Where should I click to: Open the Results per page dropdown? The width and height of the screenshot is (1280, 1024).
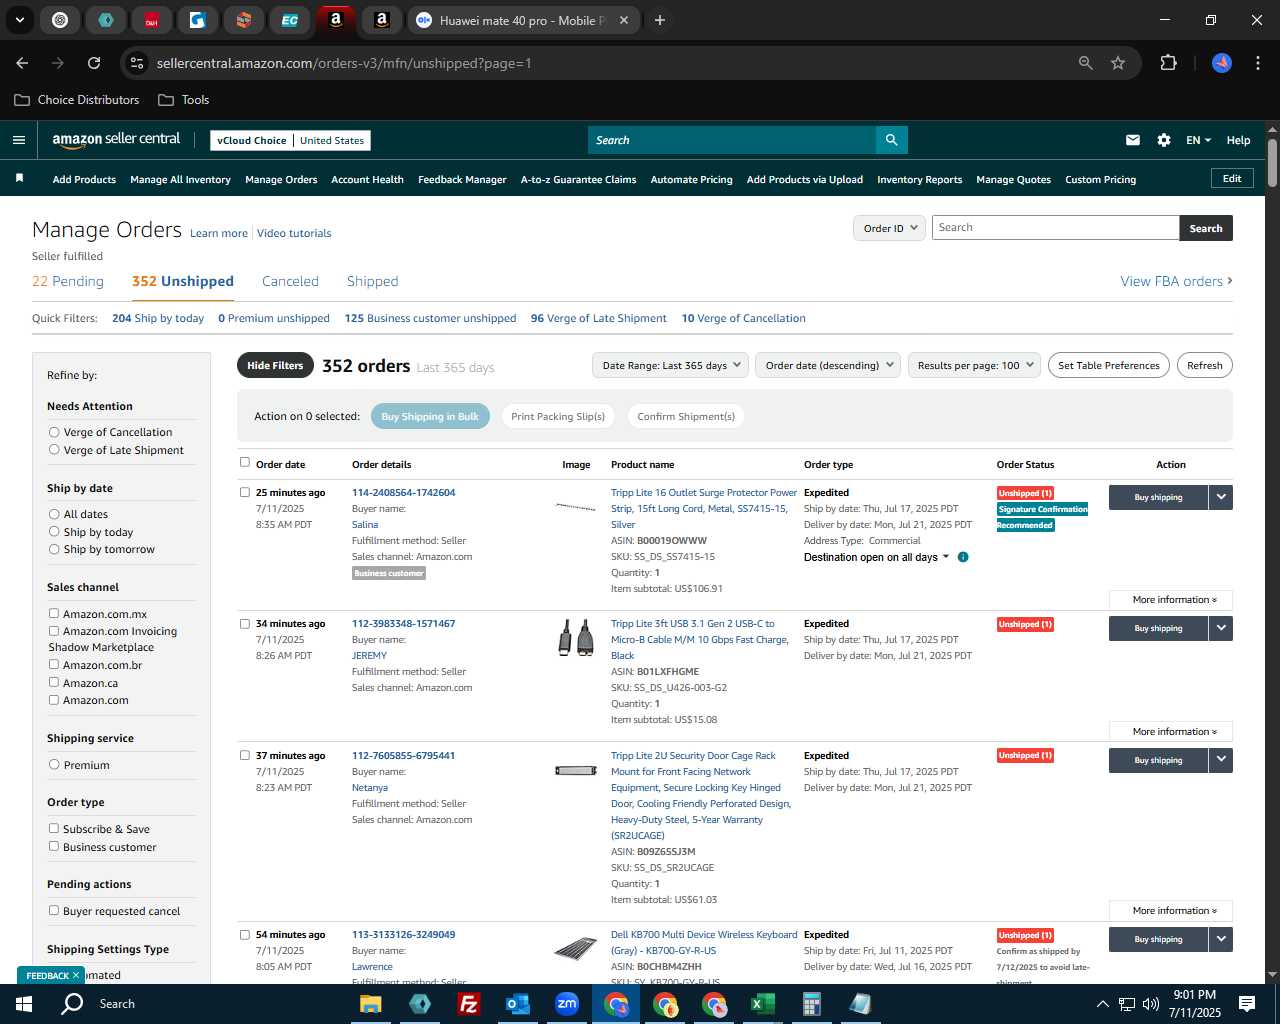coord(974,365)
